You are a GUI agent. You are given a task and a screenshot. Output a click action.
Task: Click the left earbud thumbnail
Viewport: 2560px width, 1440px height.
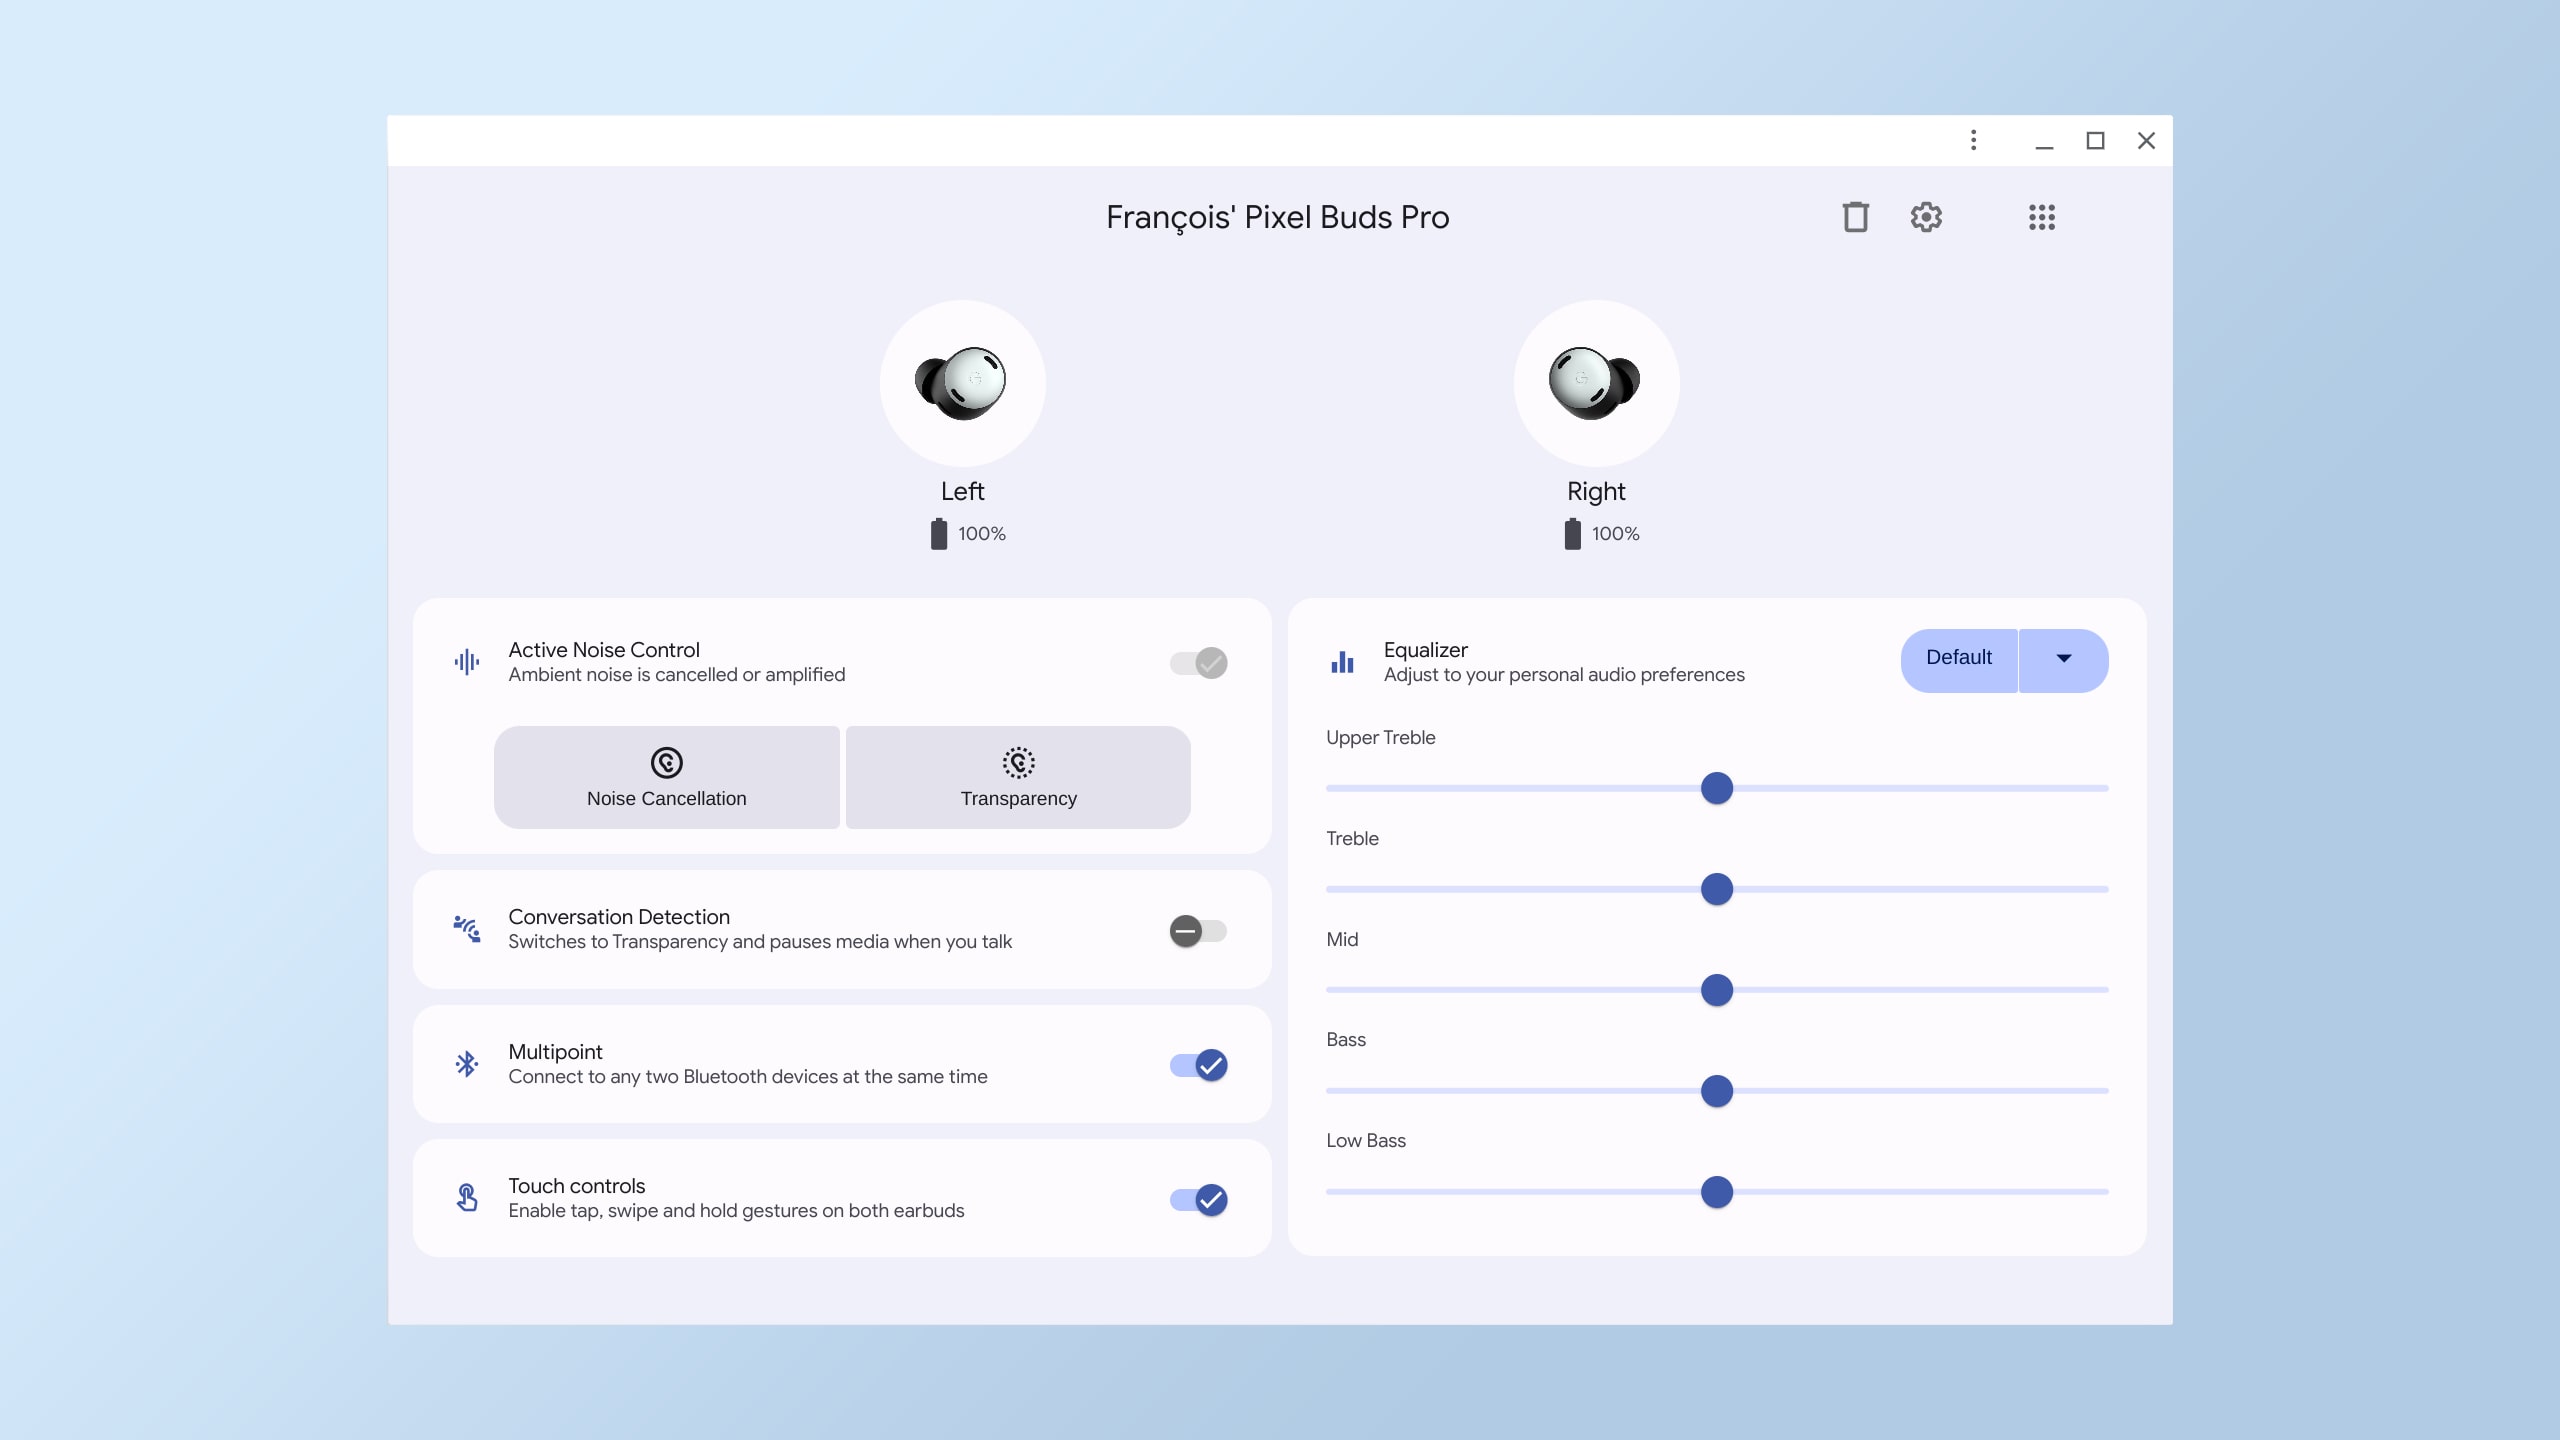pyautogui.click(x=962, y=382)
